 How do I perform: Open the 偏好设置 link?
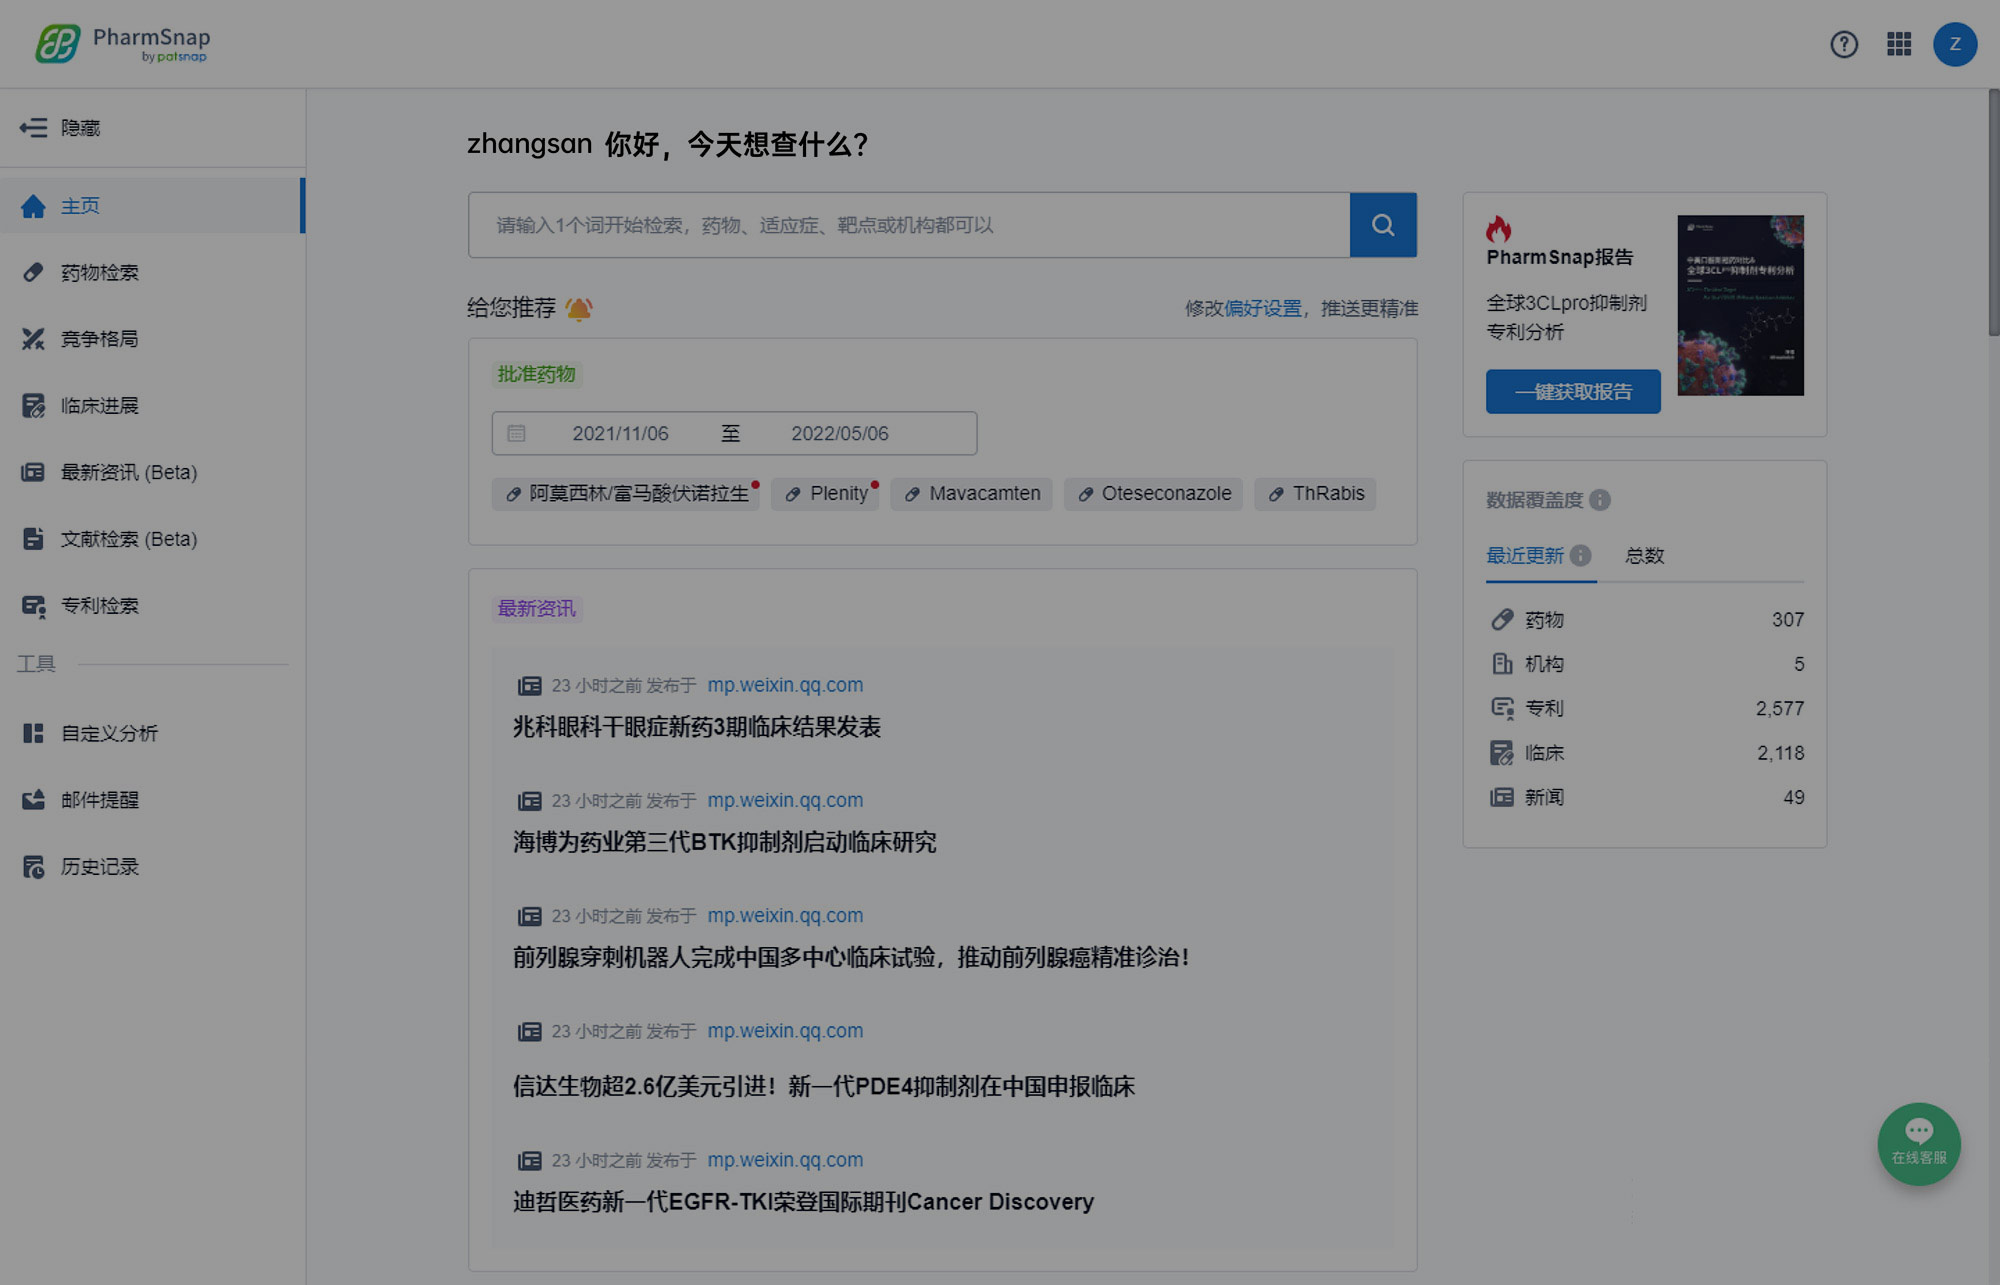coord(1263,309)
